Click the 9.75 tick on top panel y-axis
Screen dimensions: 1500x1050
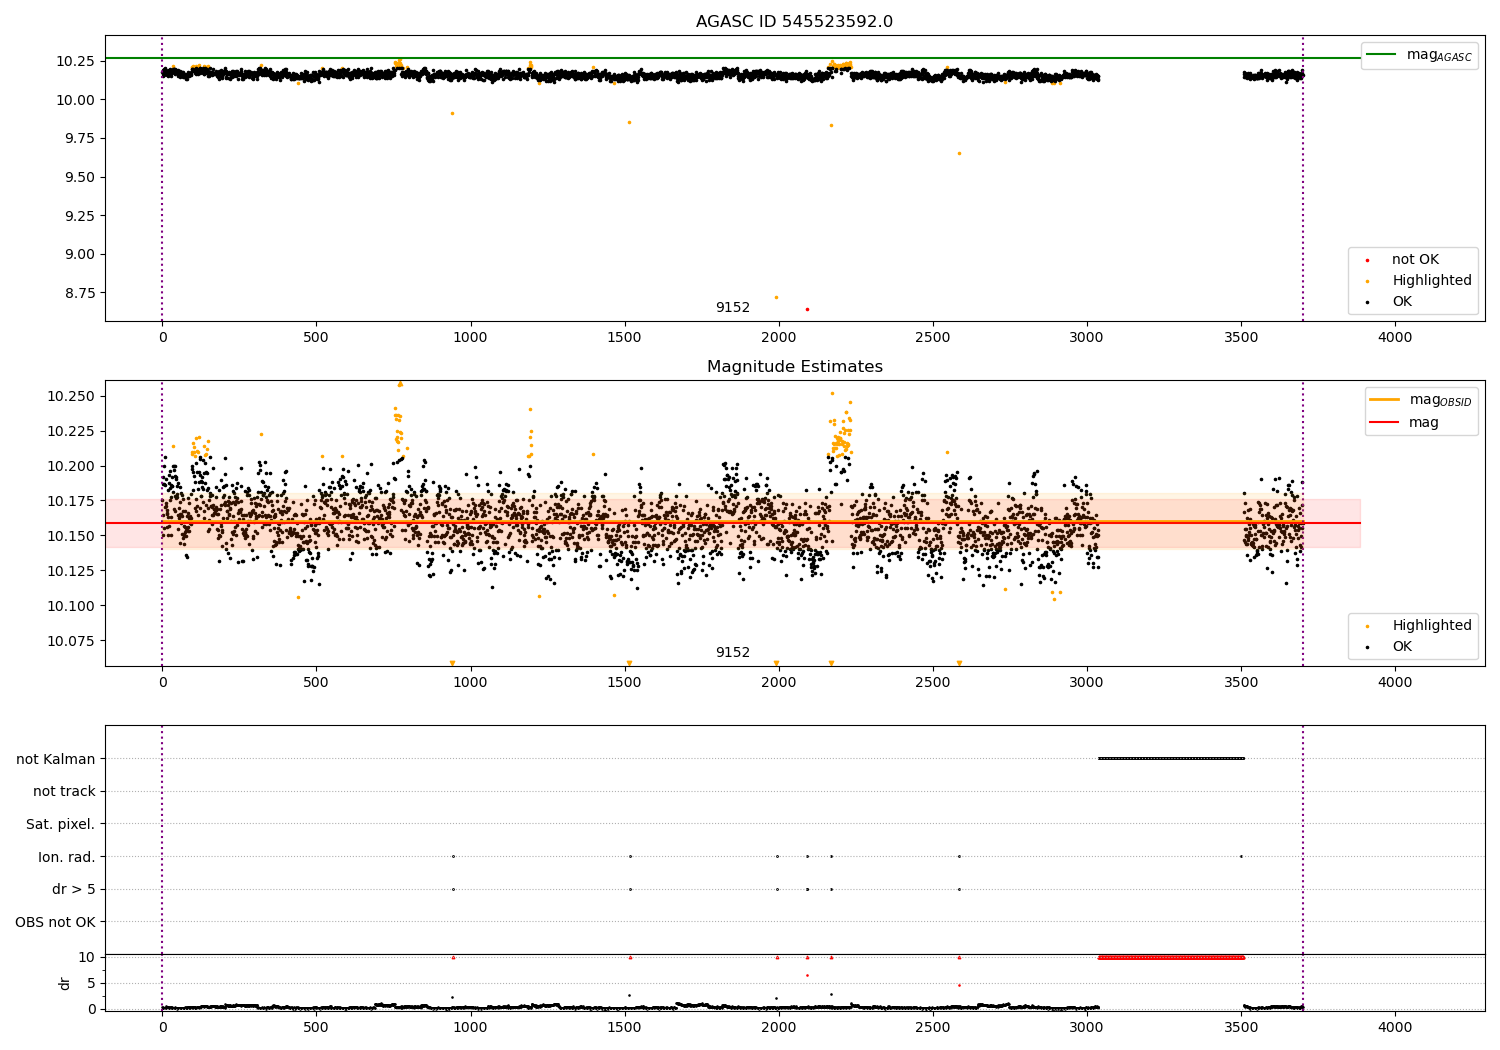click(79, 138)
